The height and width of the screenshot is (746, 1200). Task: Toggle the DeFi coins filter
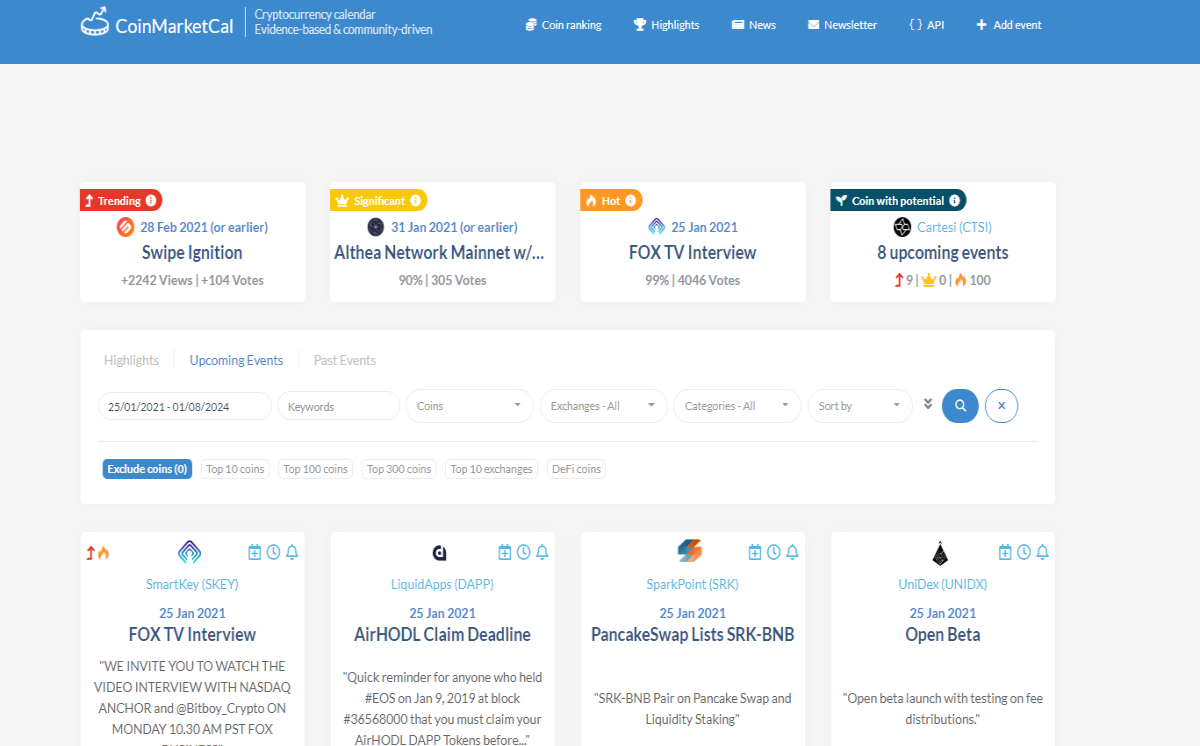click(577, 469)
